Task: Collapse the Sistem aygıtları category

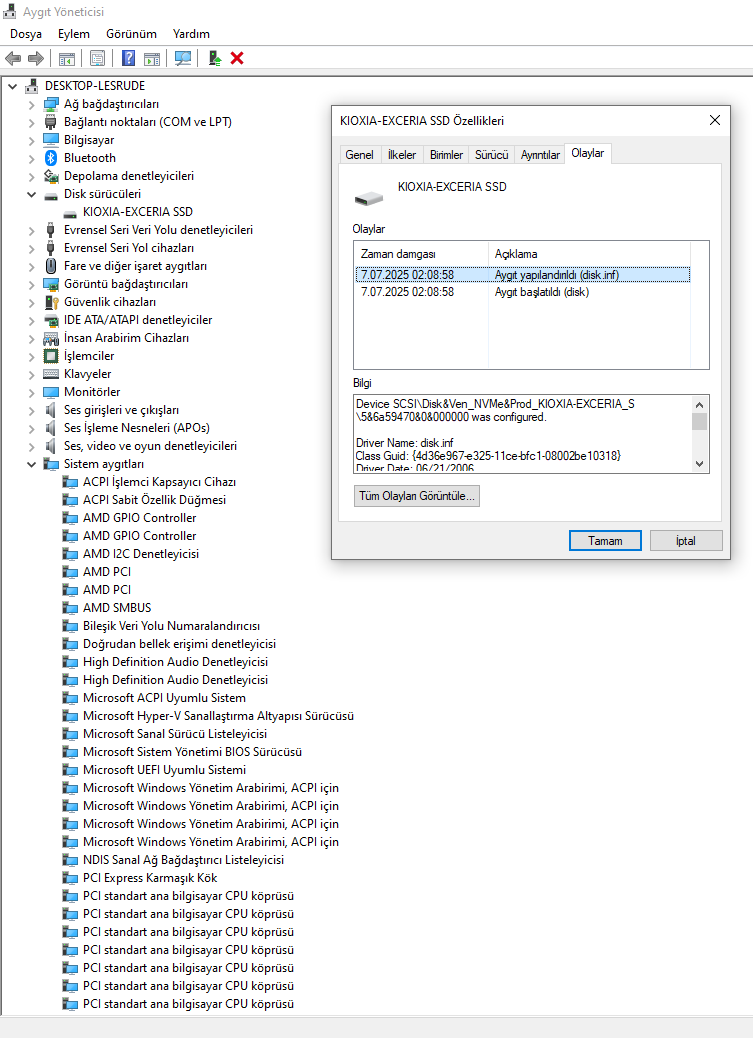Action: pos(31,464)
